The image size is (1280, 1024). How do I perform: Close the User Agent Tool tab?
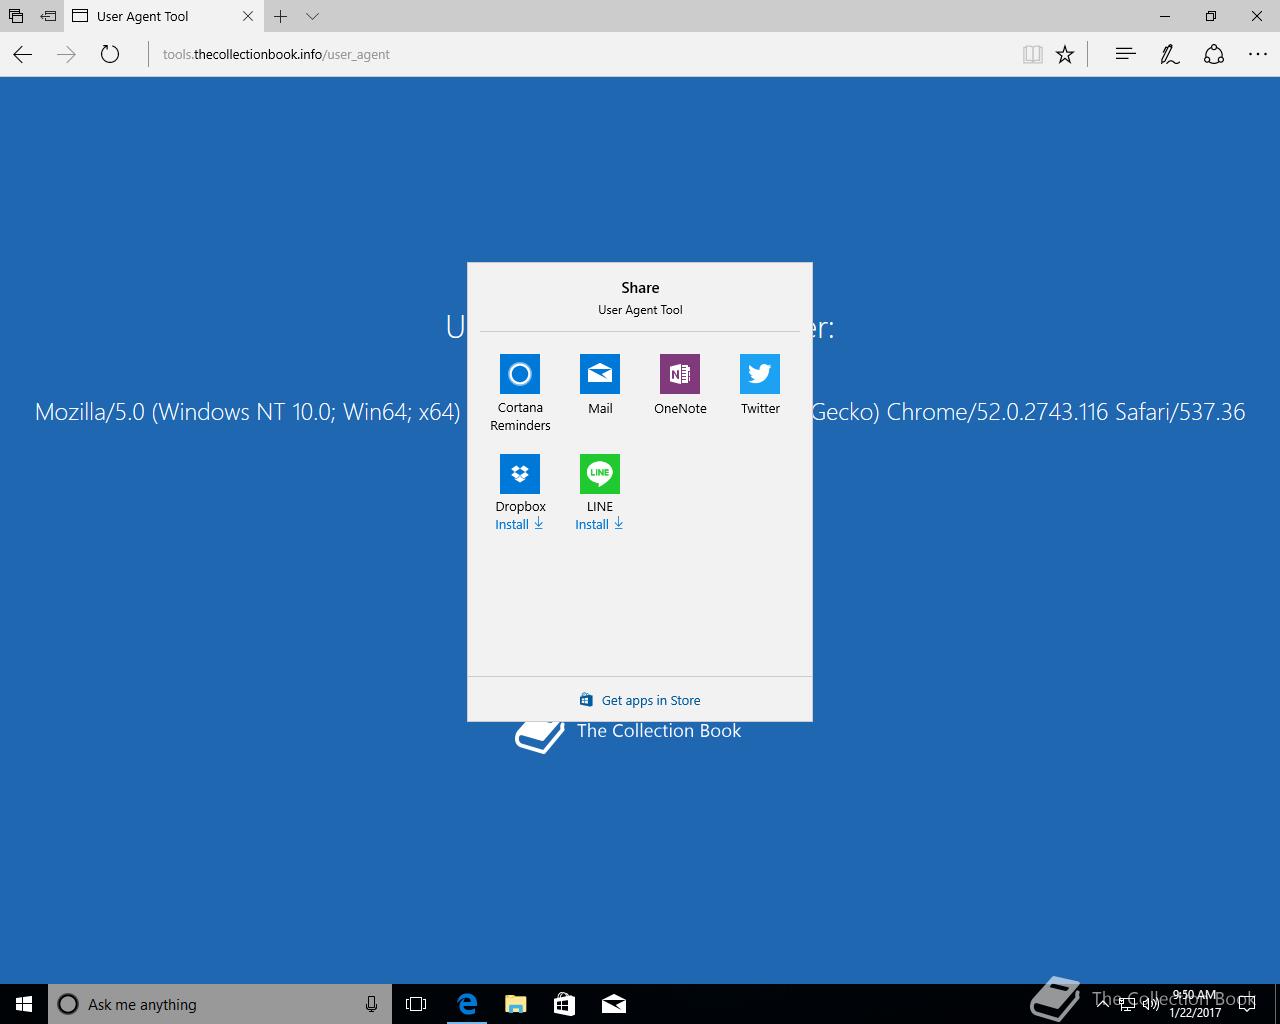[248, 16]
